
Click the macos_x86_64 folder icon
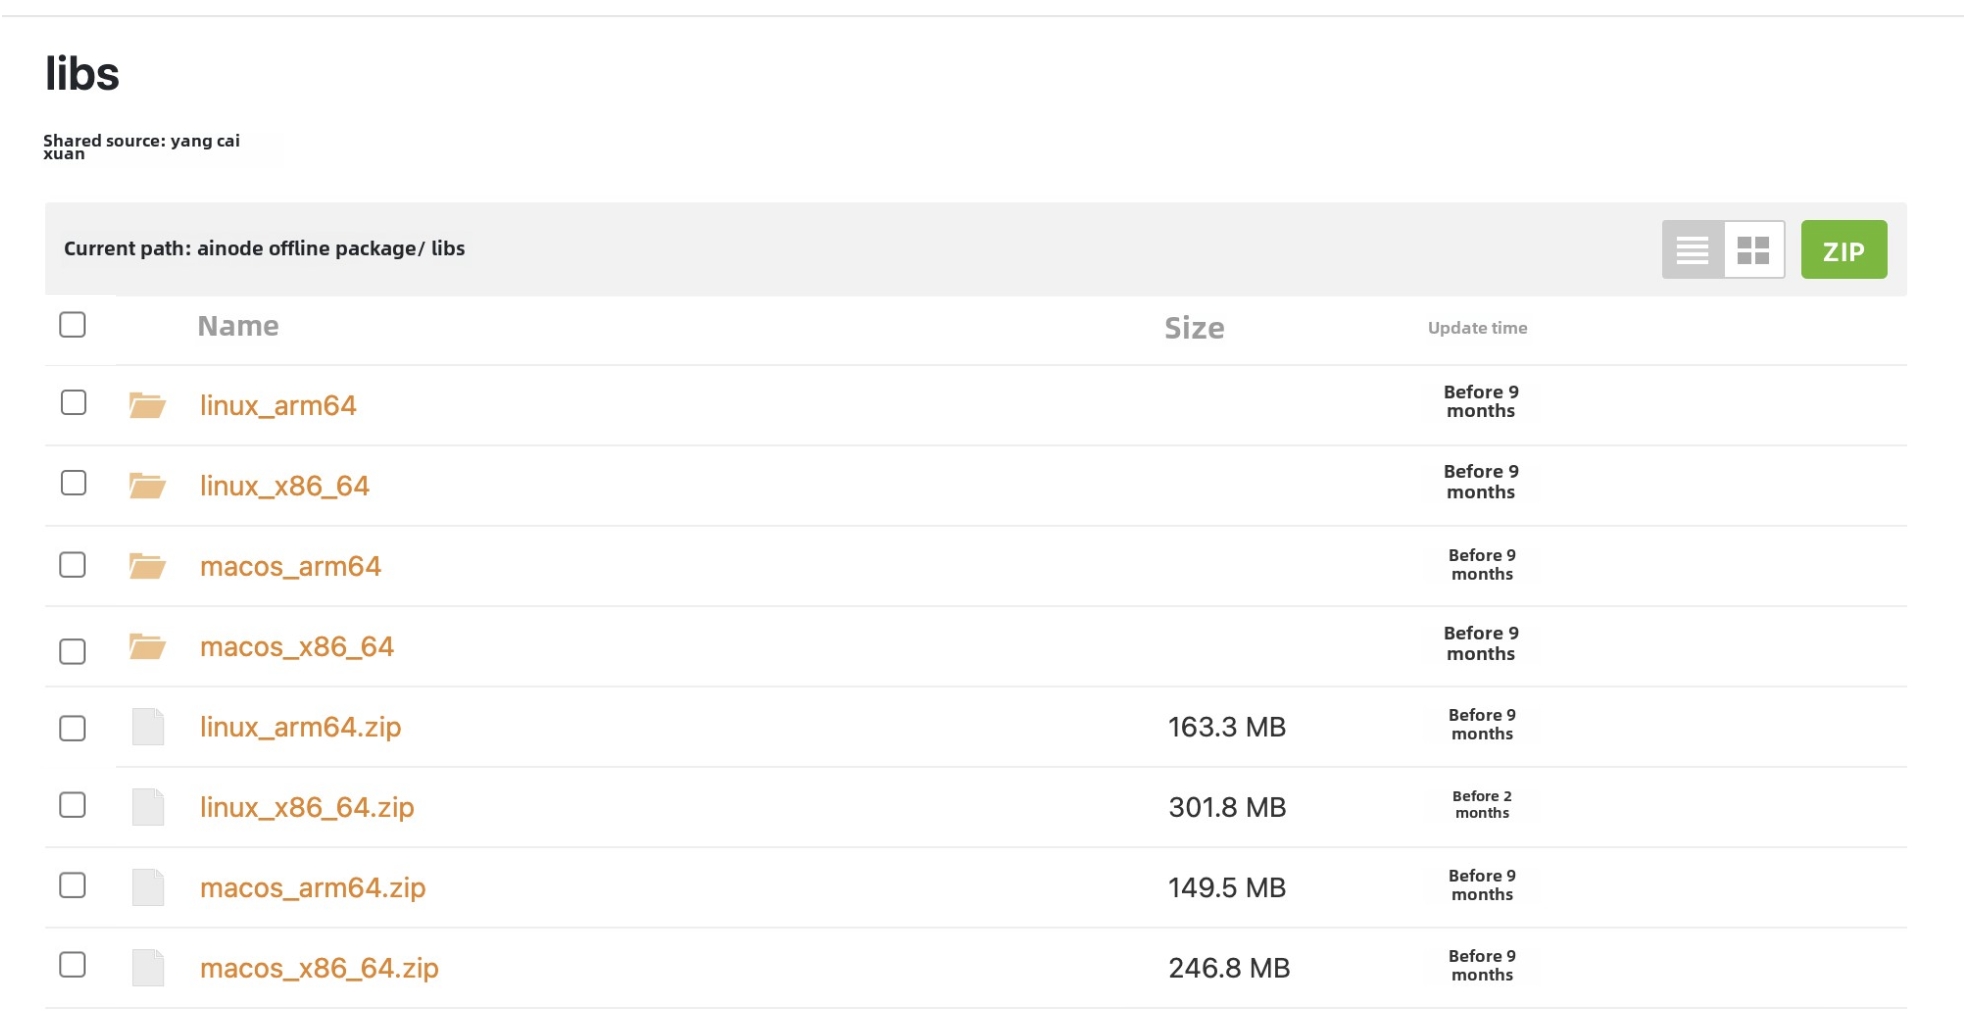pyautogui.click(x=147, y=647)
